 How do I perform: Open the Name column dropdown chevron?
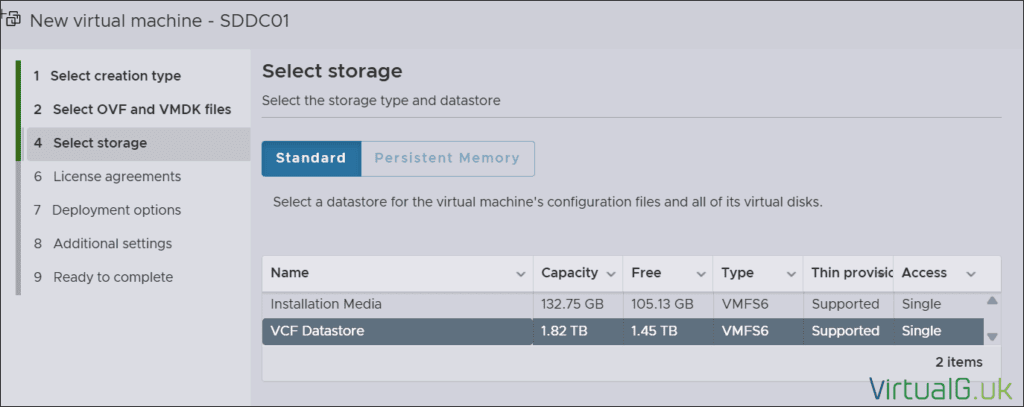coord(520,274)
